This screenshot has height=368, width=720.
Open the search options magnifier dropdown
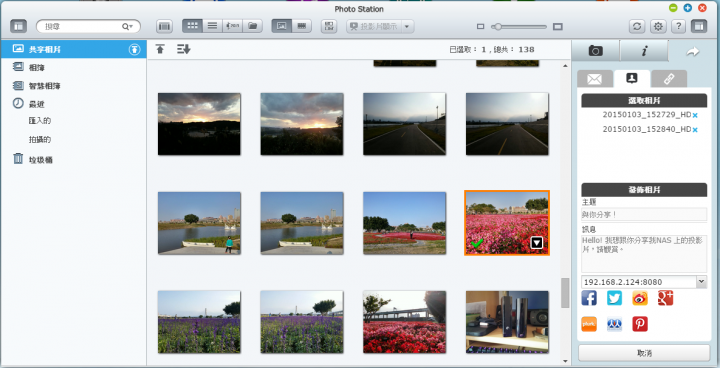pos(127,27)
